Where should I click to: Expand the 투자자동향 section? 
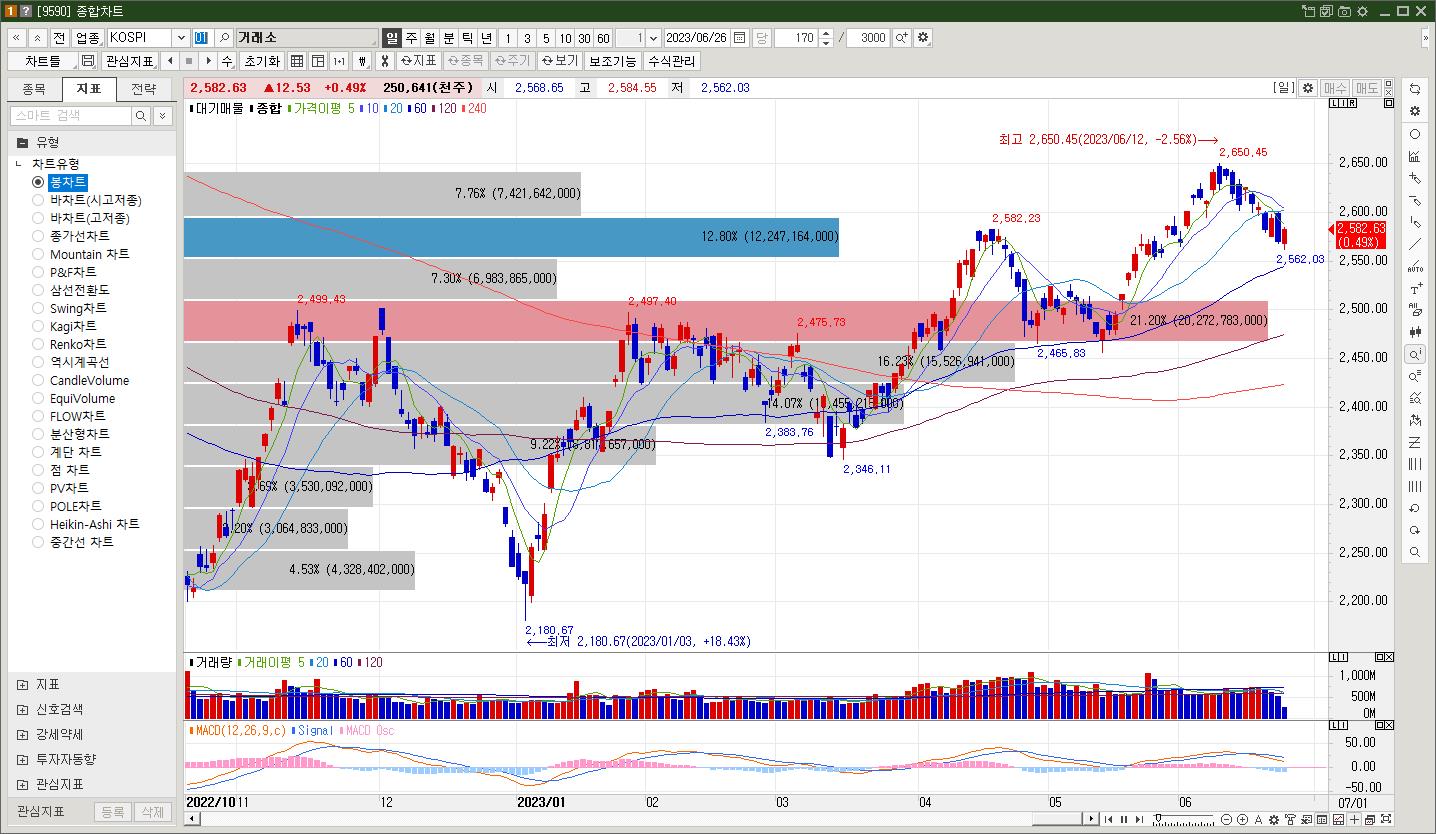coord(22,760)
